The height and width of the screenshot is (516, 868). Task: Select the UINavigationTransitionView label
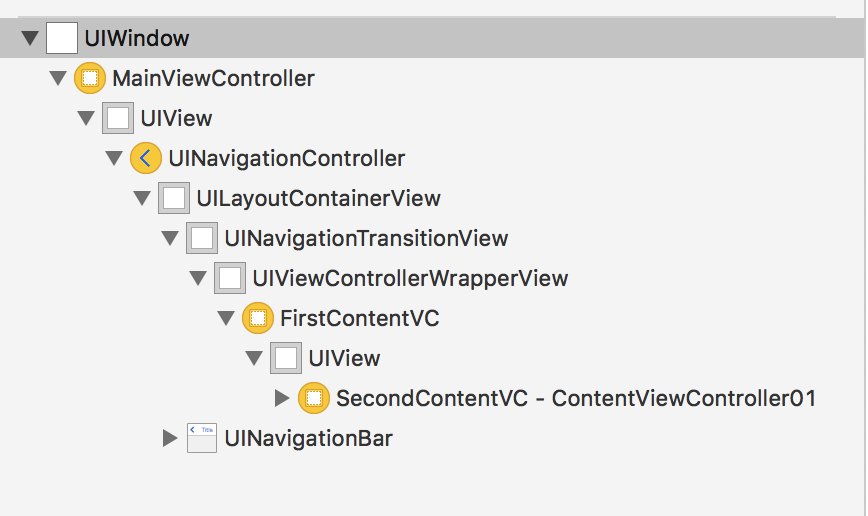[366, 238]
